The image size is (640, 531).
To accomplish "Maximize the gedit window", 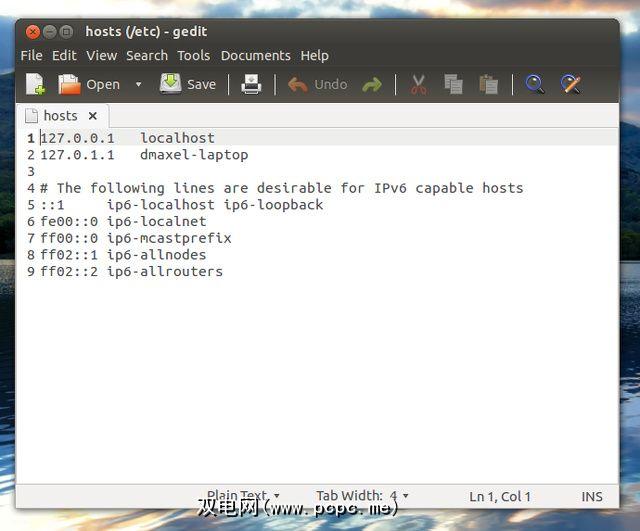I will [x=66, y=32].
